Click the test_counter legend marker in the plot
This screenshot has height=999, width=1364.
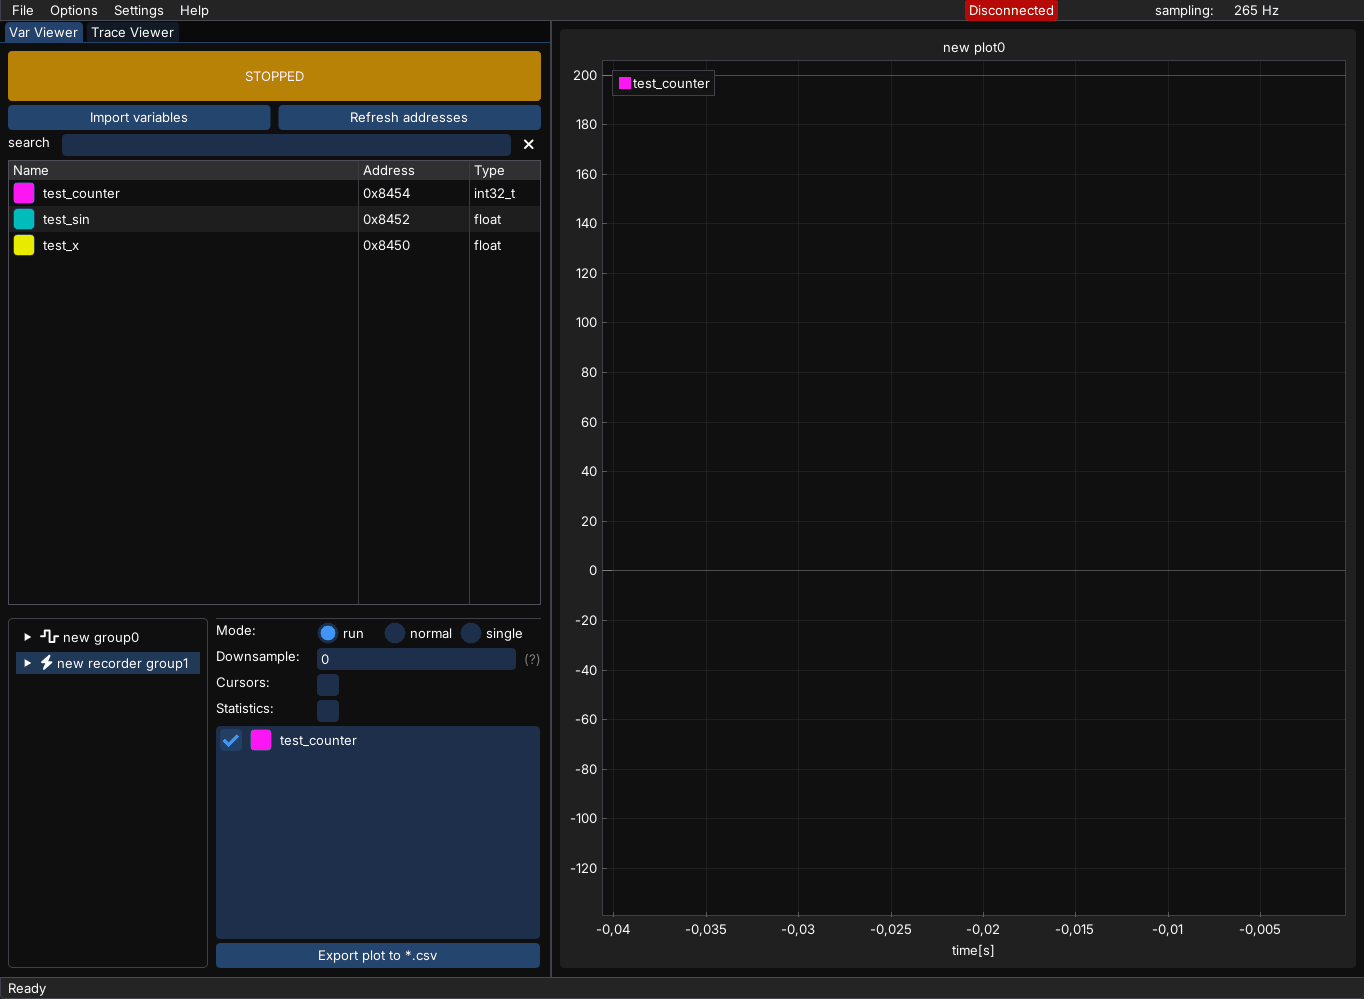pyautogui.click(x=625, y=84)
